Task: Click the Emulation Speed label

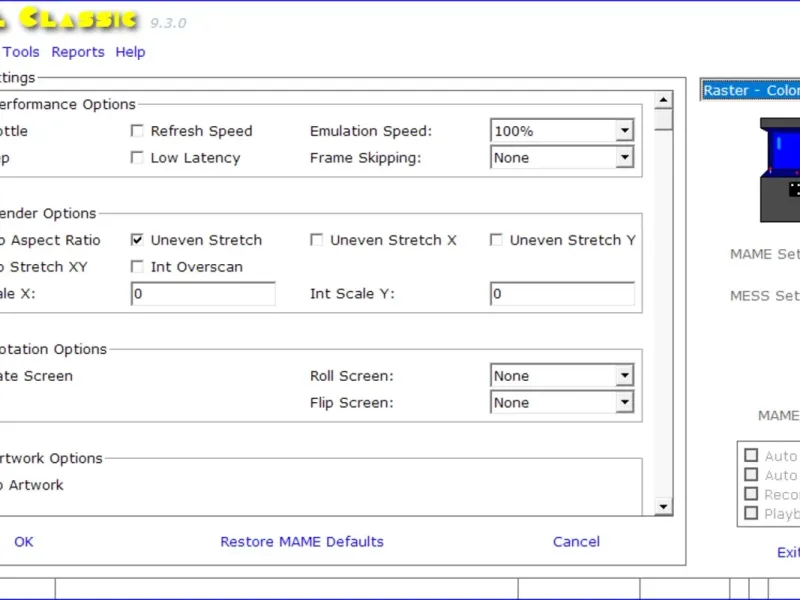Action: [x=371, y=131]
